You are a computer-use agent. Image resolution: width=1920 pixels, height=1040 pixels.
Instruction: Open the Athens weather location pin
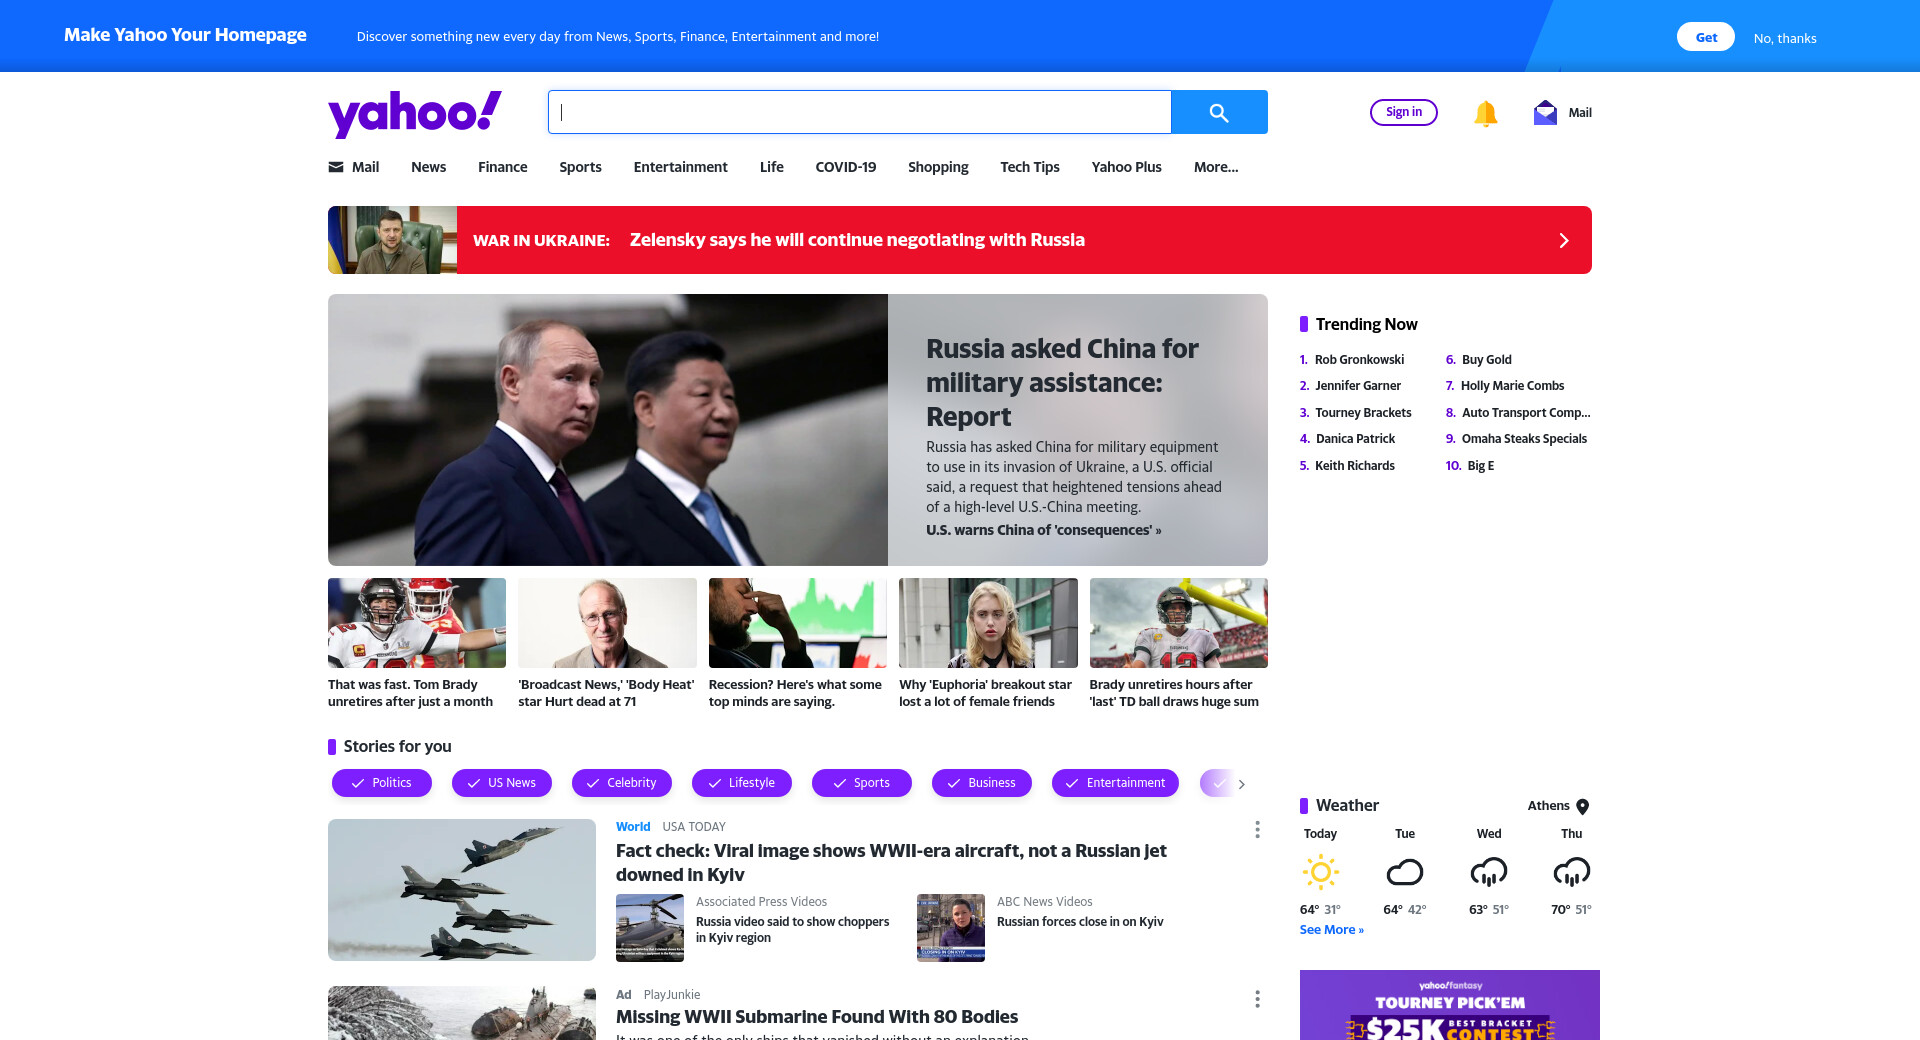click(1583, 806)
